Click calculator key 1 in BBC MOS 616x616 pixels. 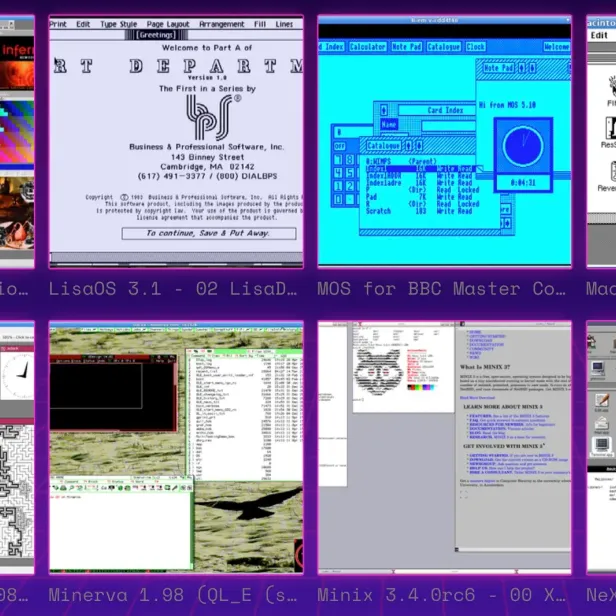pos(337,186)
